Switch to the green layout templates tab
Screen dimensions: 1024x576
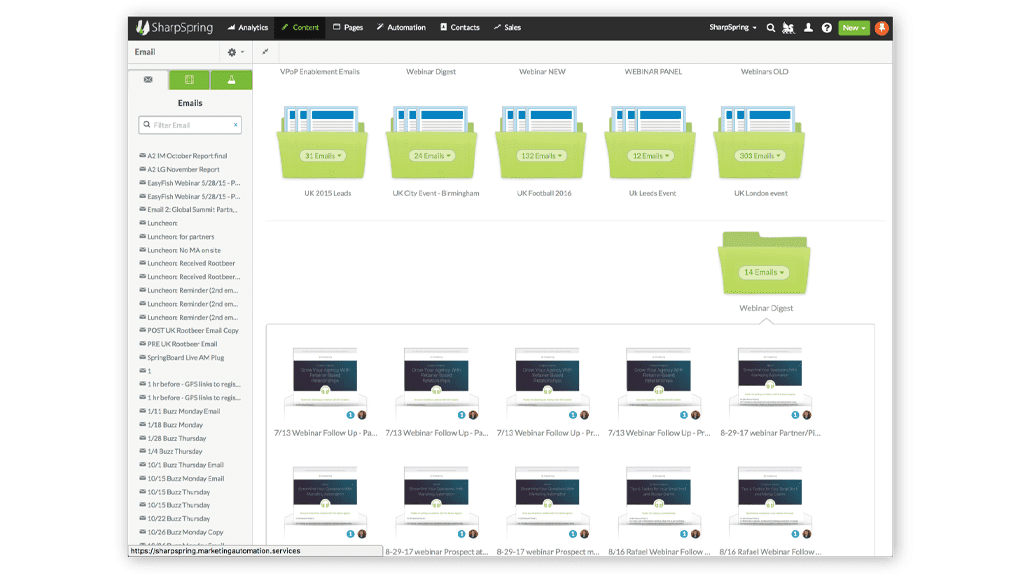(189, 80)
